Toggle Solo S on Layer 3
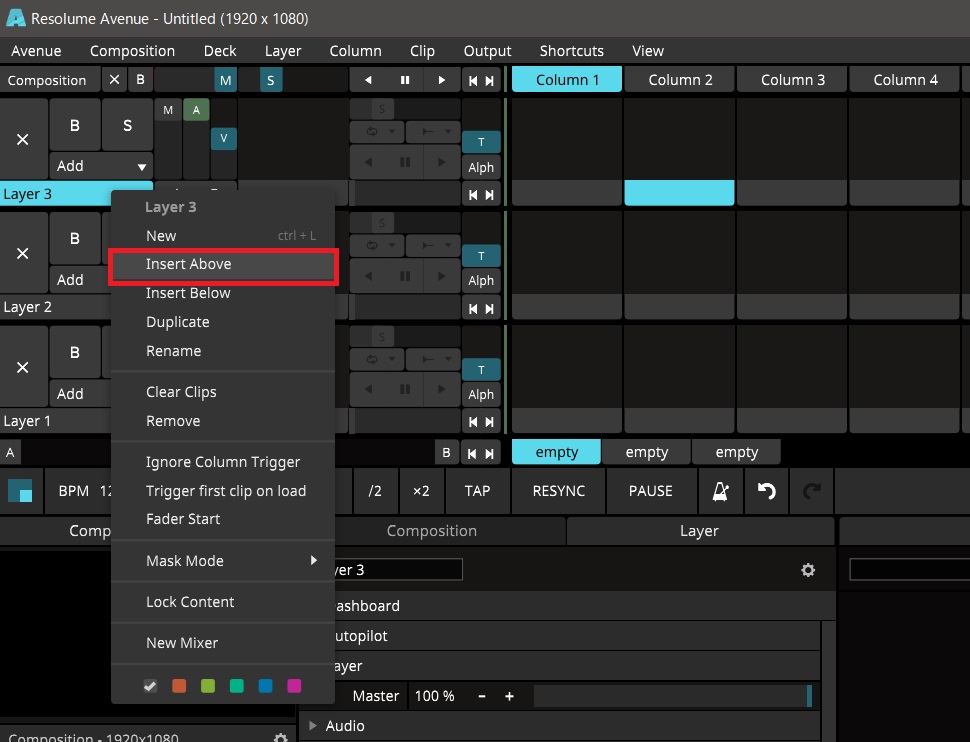Screen dimensions: 970x742 pos(127,125)
